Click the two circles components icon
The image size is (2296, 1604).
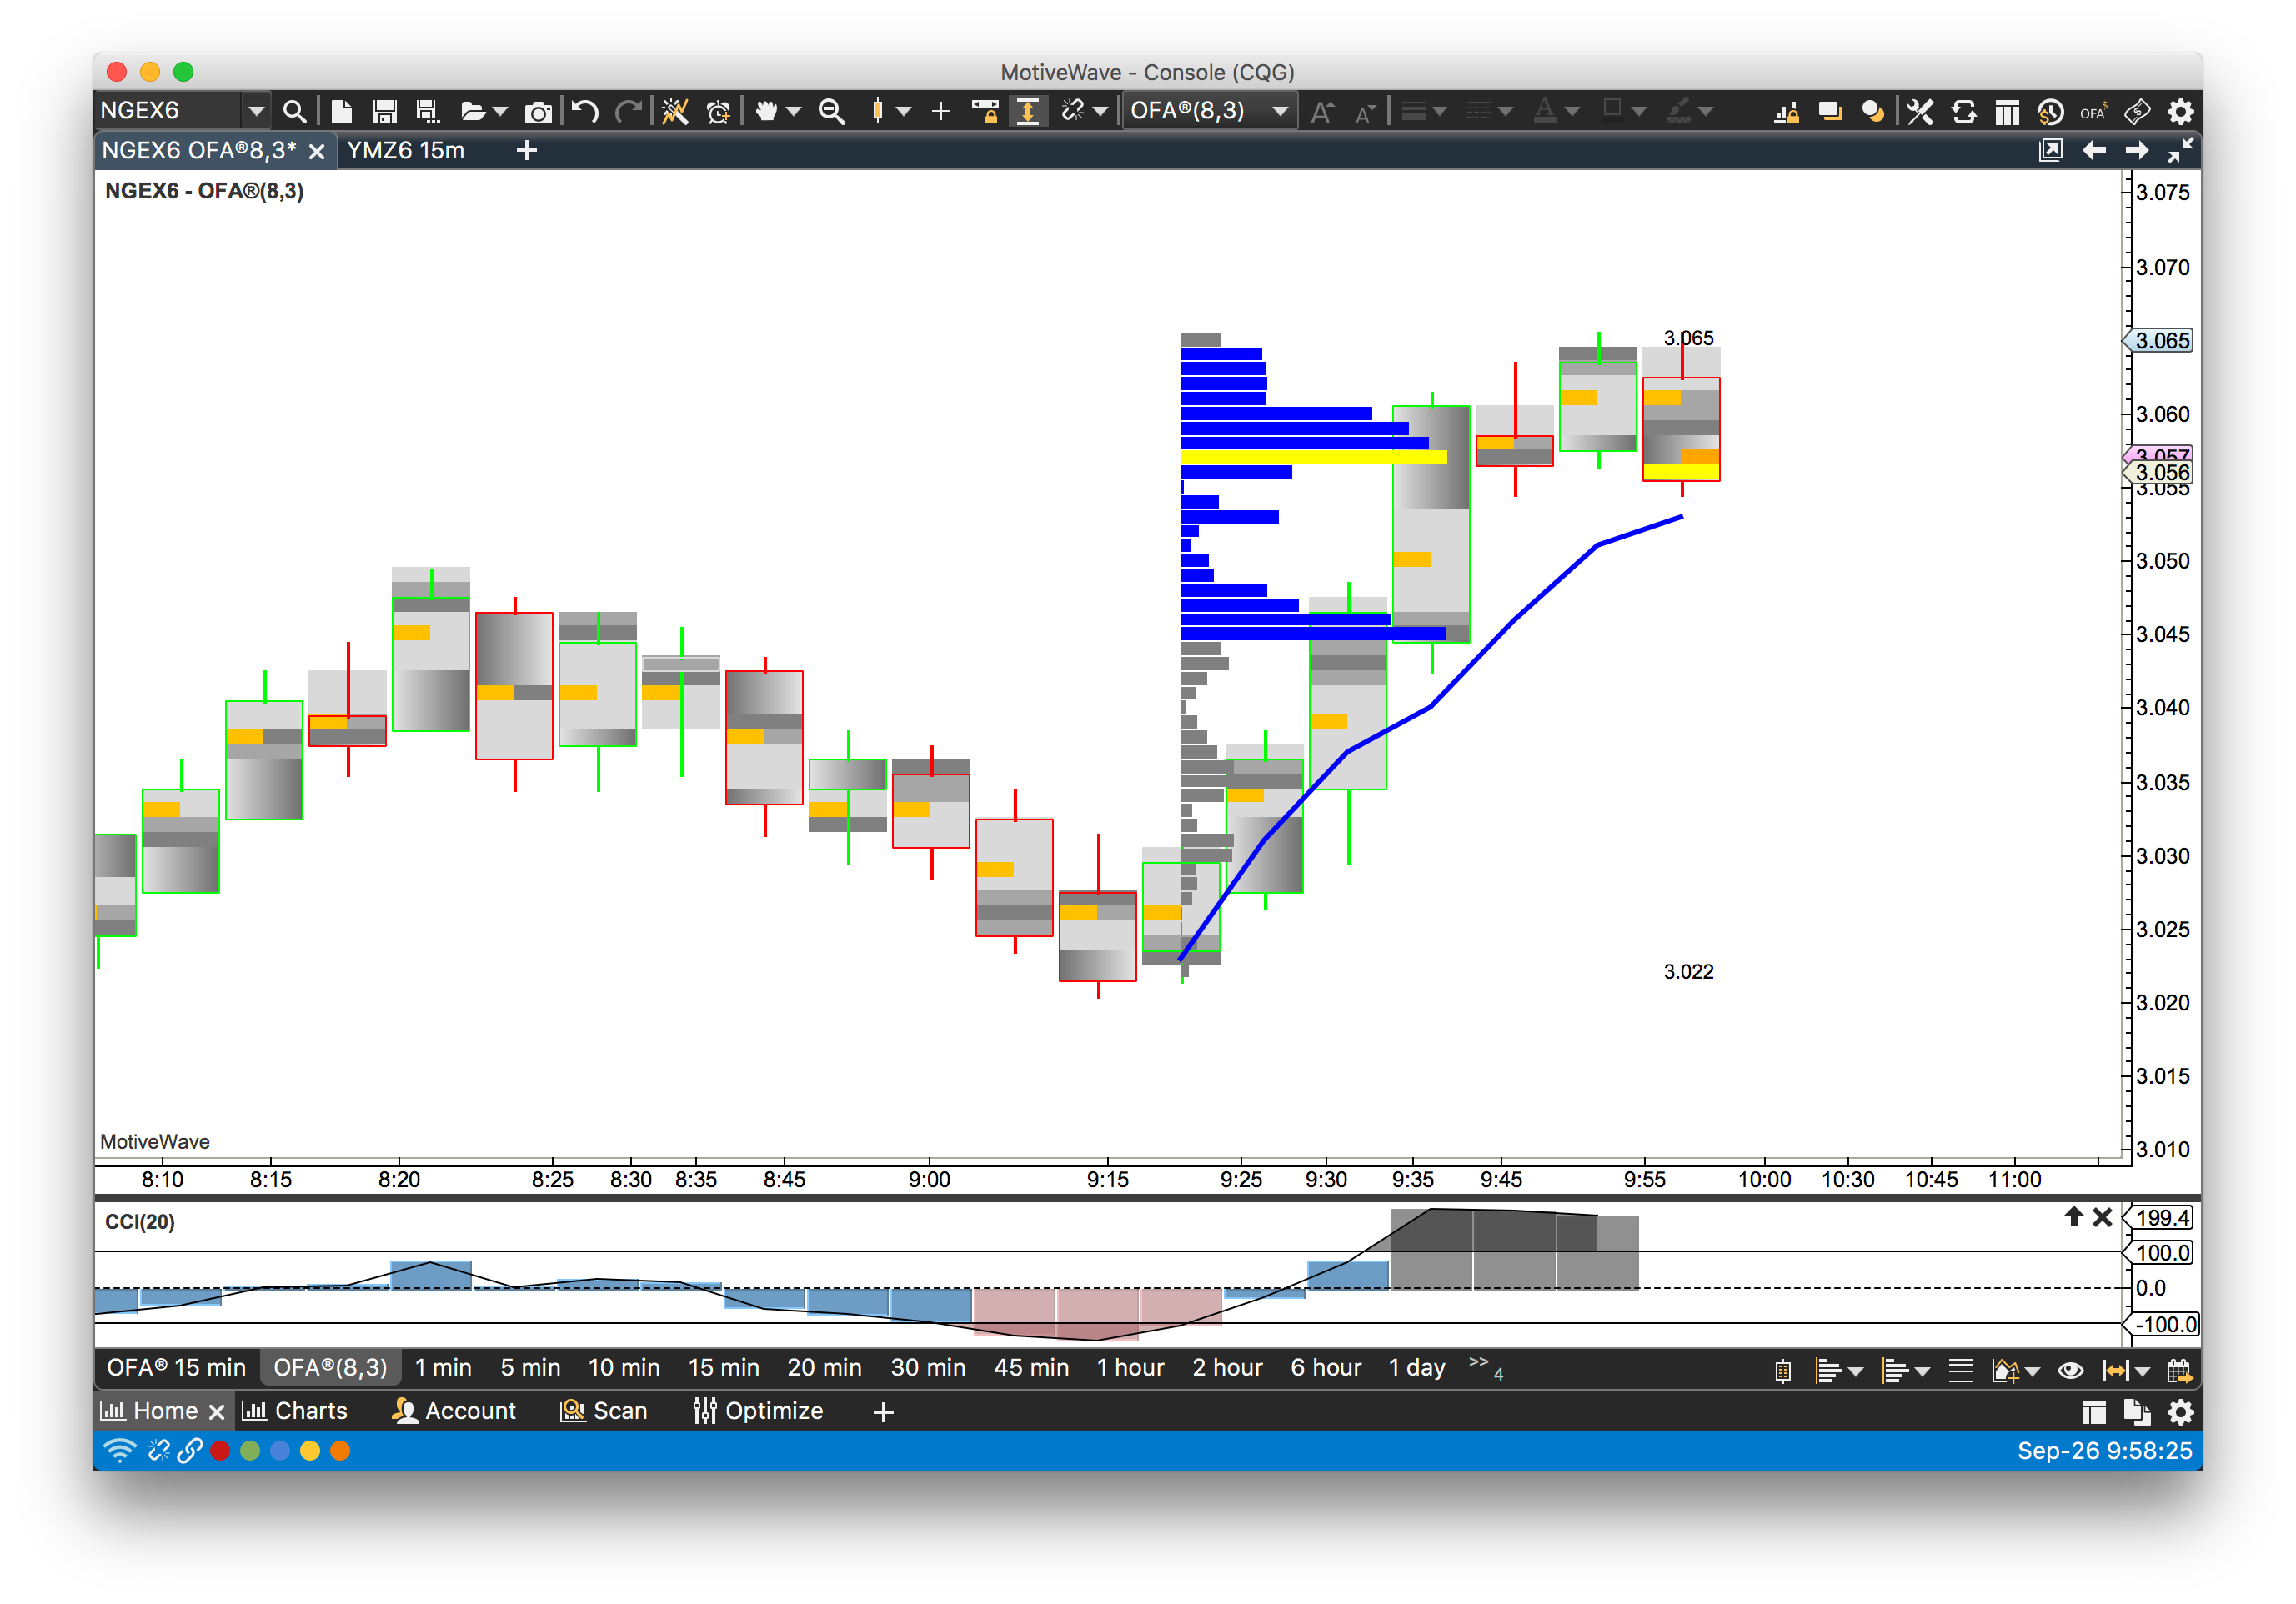1873,111
